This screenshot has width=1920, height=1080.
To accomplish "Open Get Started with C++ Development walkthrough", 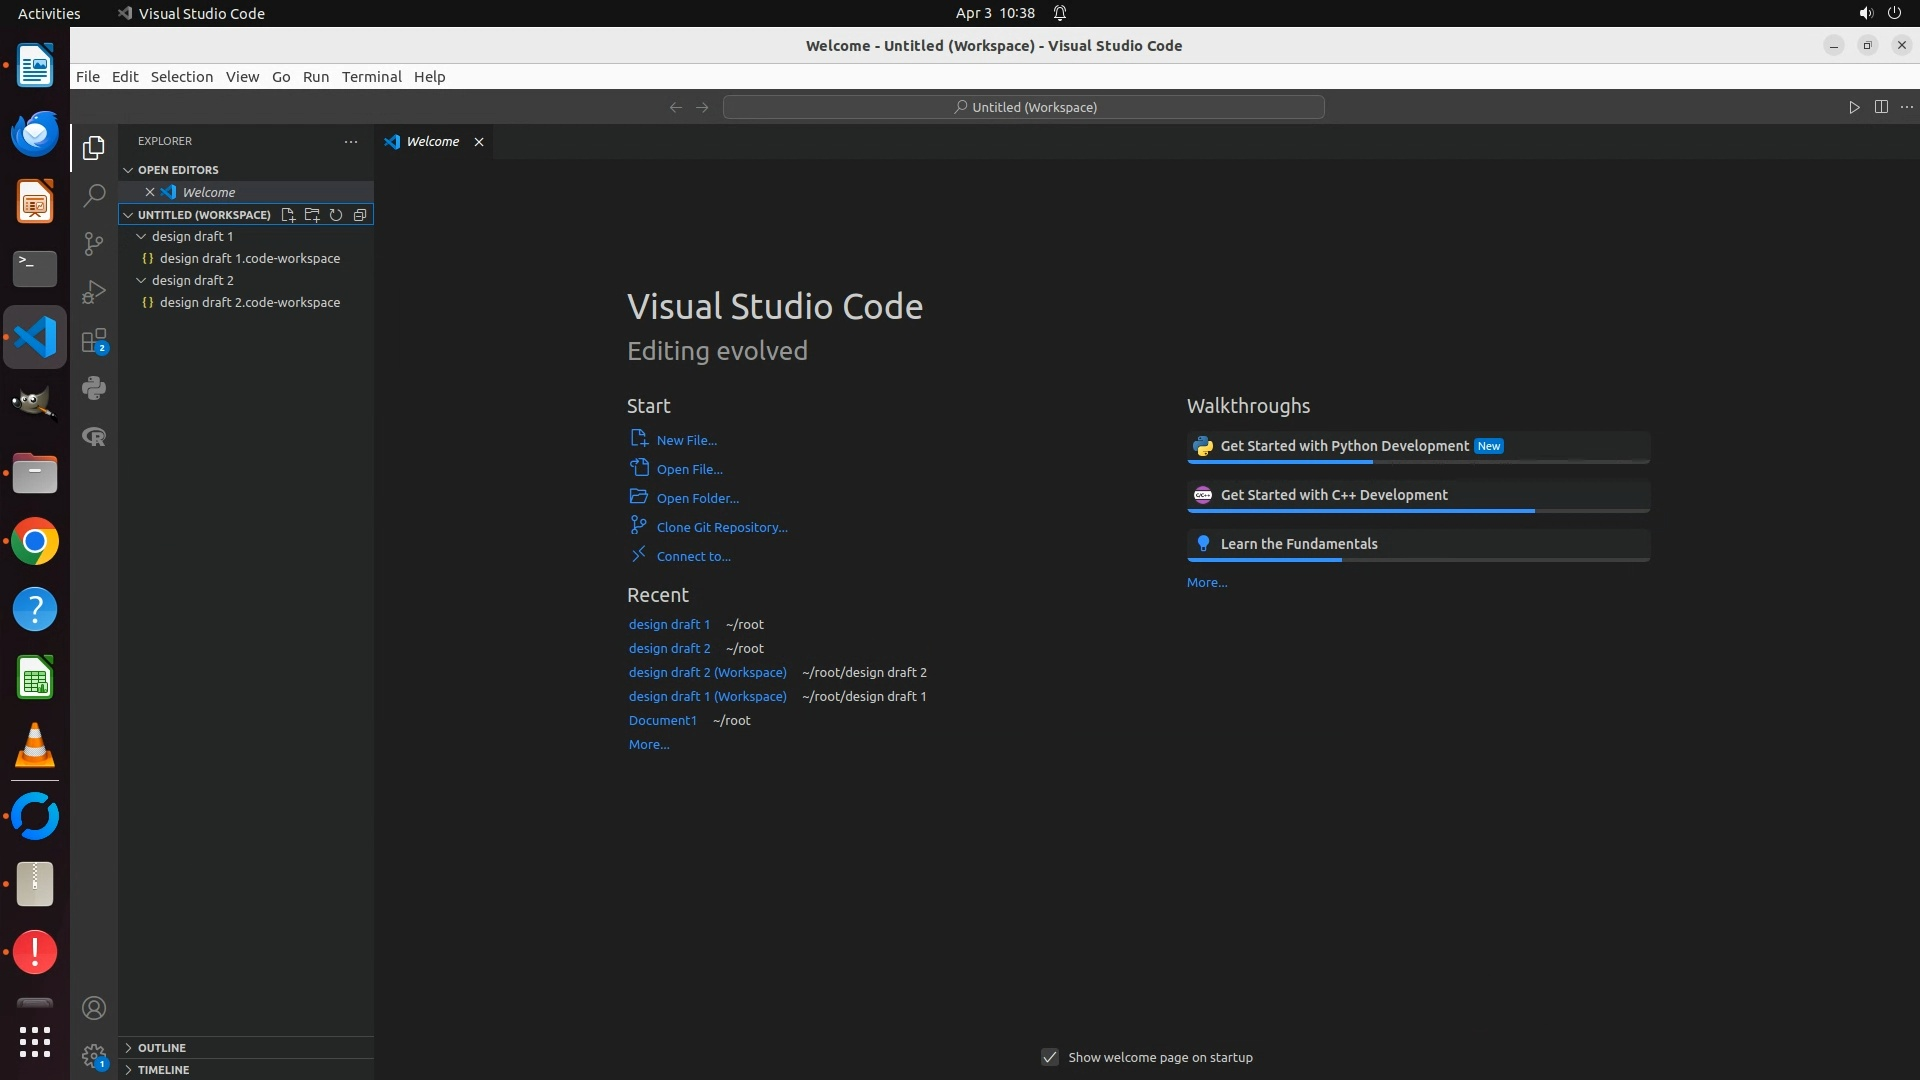I will (1333, 495).
